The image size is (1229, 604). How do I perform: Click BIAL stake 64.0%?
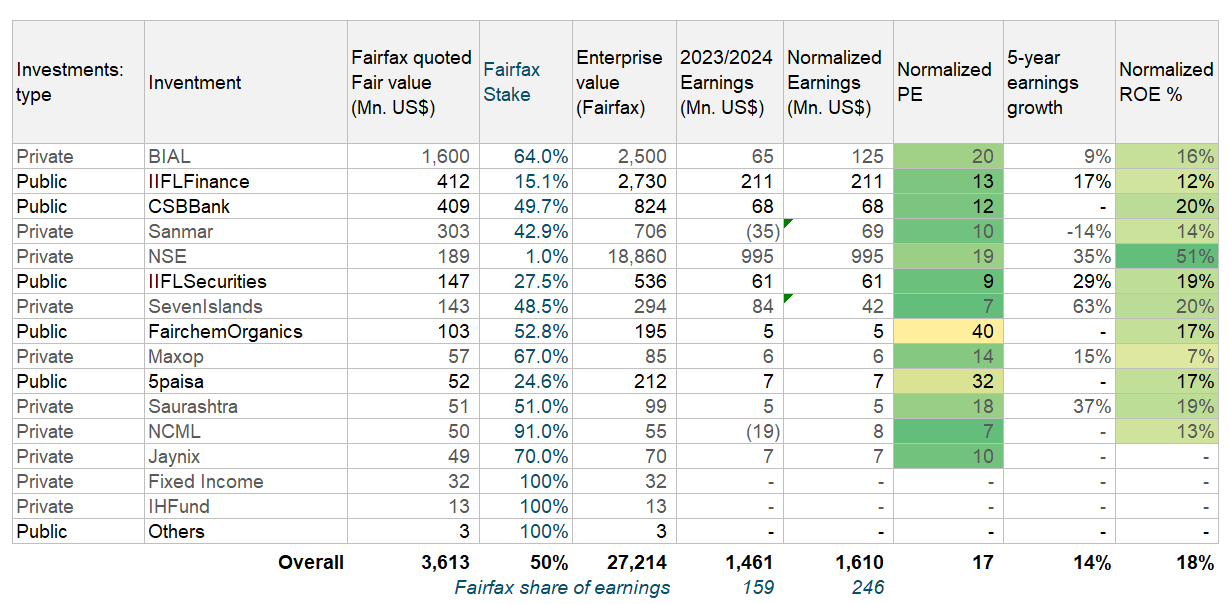[x=525, y=156]
